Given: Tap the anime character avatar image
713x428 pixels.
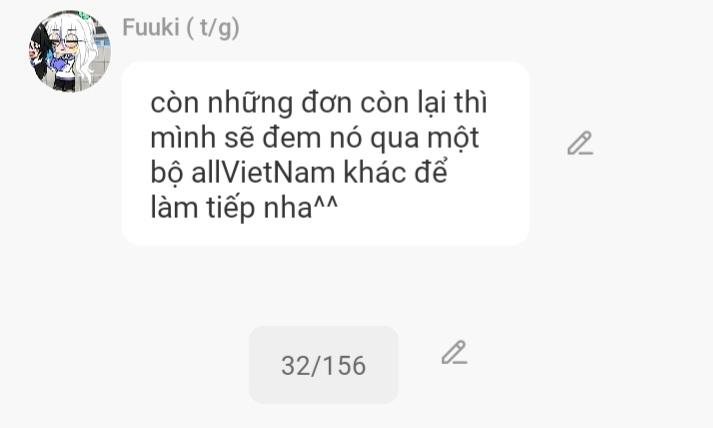Looking at the screenshot, I should 70,51.
